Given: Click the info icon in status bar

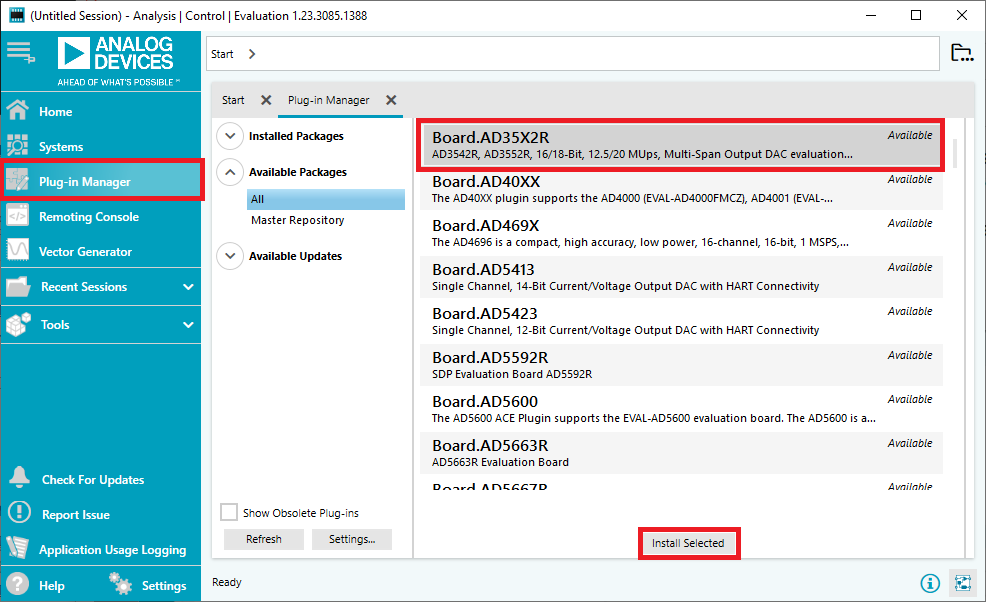Looking at the screenshot, I should pos(930,583).
